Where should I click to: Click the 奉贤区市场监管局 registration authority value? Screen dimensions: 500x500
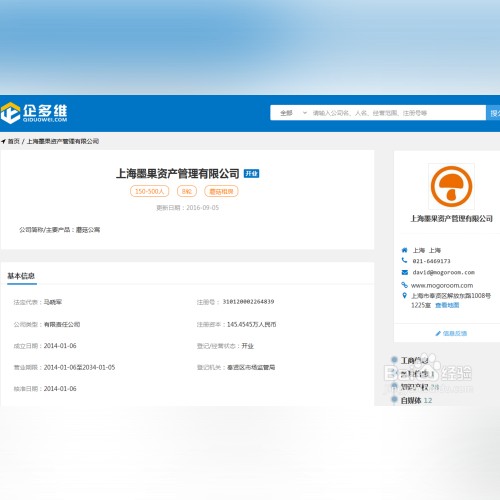pyautogui.click(x=251, y=367)
